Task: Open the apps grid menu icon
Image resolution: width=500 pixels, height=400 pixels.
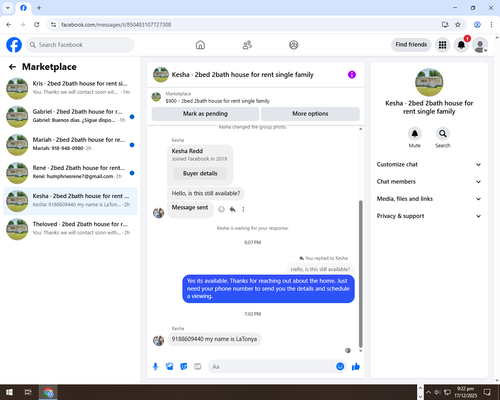Action: click(442, 45)
